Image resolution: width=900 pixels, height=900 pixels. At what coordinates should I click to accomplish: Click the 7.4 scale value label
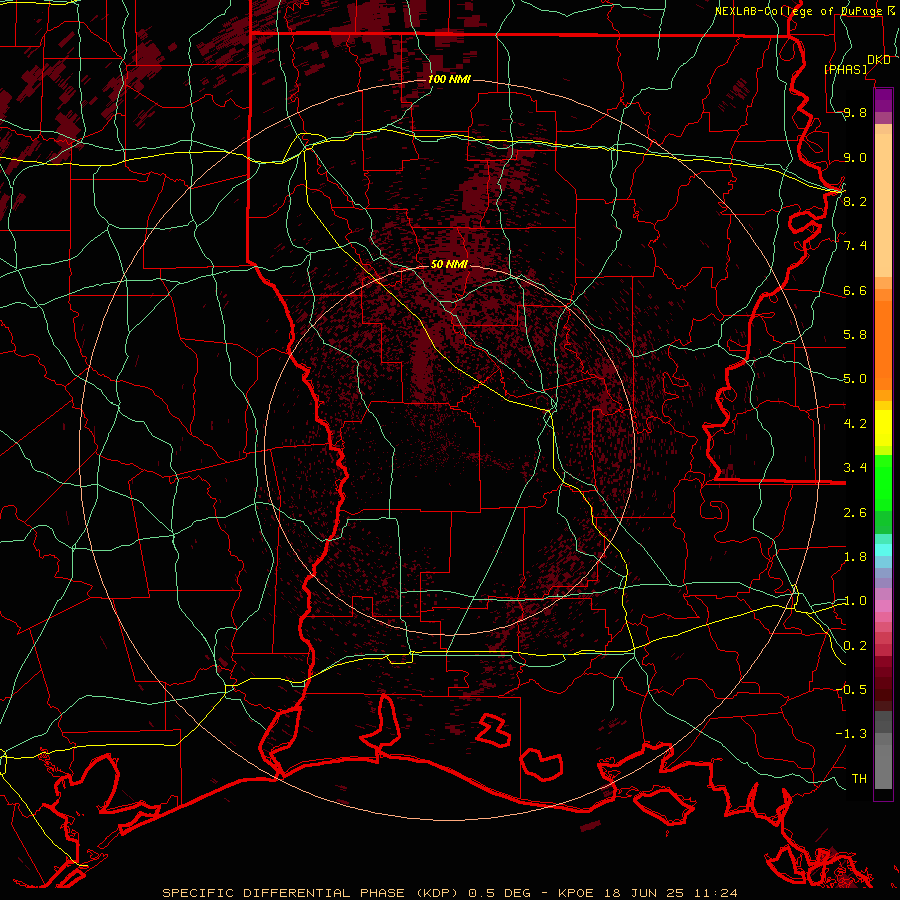coord(855,246)
